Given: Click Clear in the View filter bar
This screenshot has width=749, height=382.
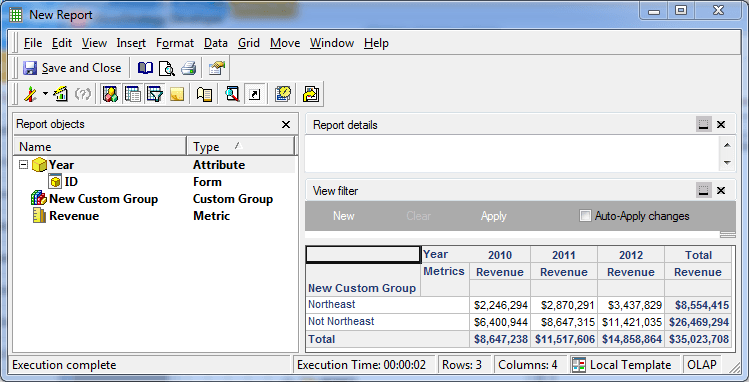Looking at the screenshot, I should point(418,216).
